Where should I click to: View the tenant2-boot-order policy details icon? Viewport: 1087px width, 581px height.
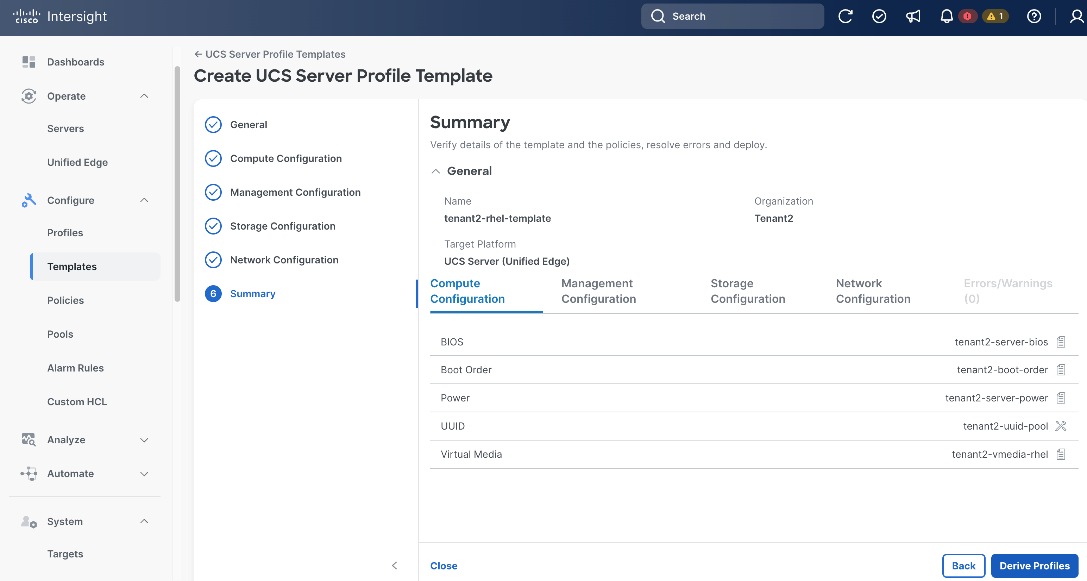click(x=1061, y=370)
